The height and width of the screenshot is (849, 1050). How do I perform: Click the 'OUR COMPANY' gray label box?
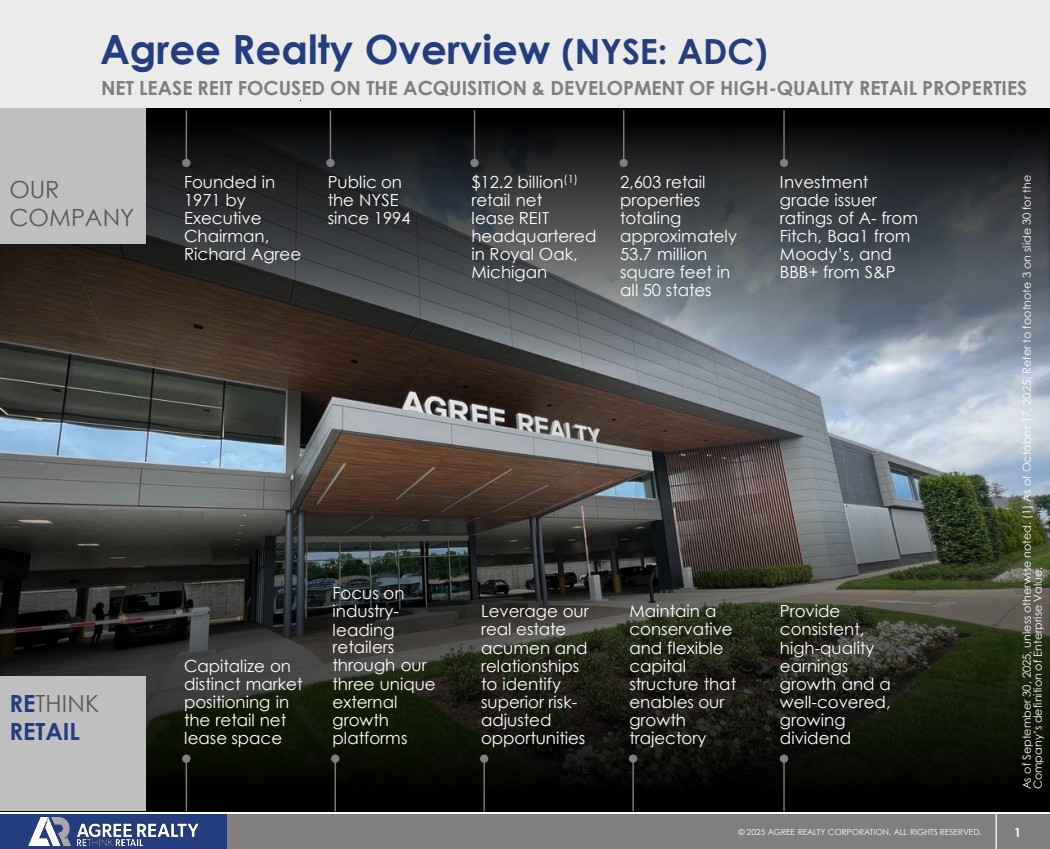pos(72,176)
